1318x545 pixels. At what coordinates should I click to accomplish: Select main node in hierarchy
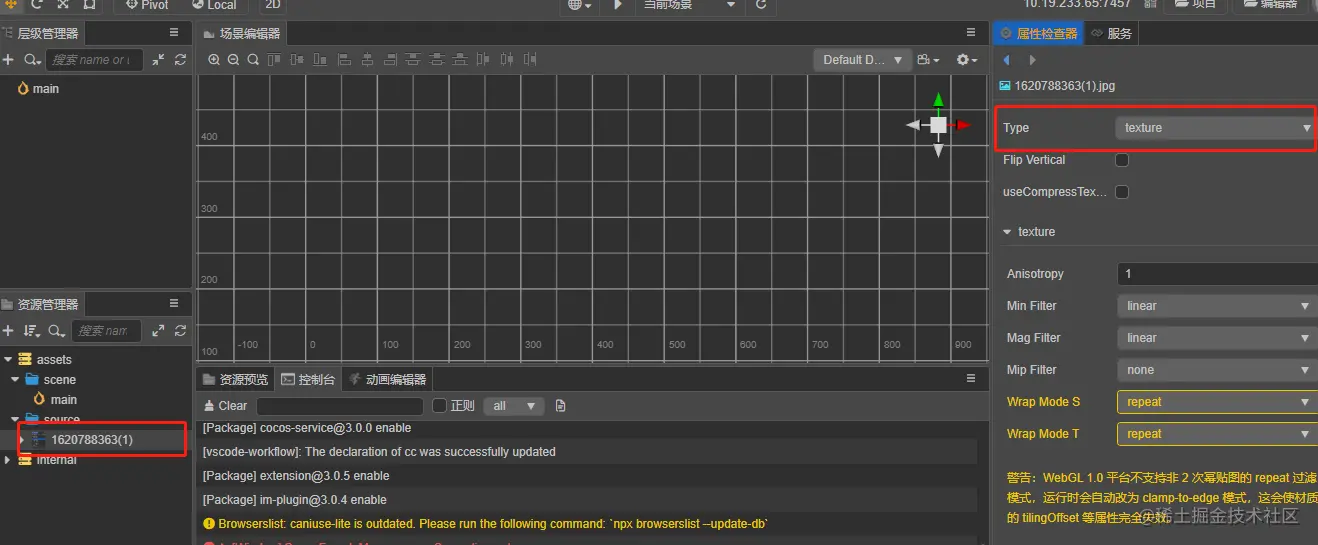click(46, 89)
